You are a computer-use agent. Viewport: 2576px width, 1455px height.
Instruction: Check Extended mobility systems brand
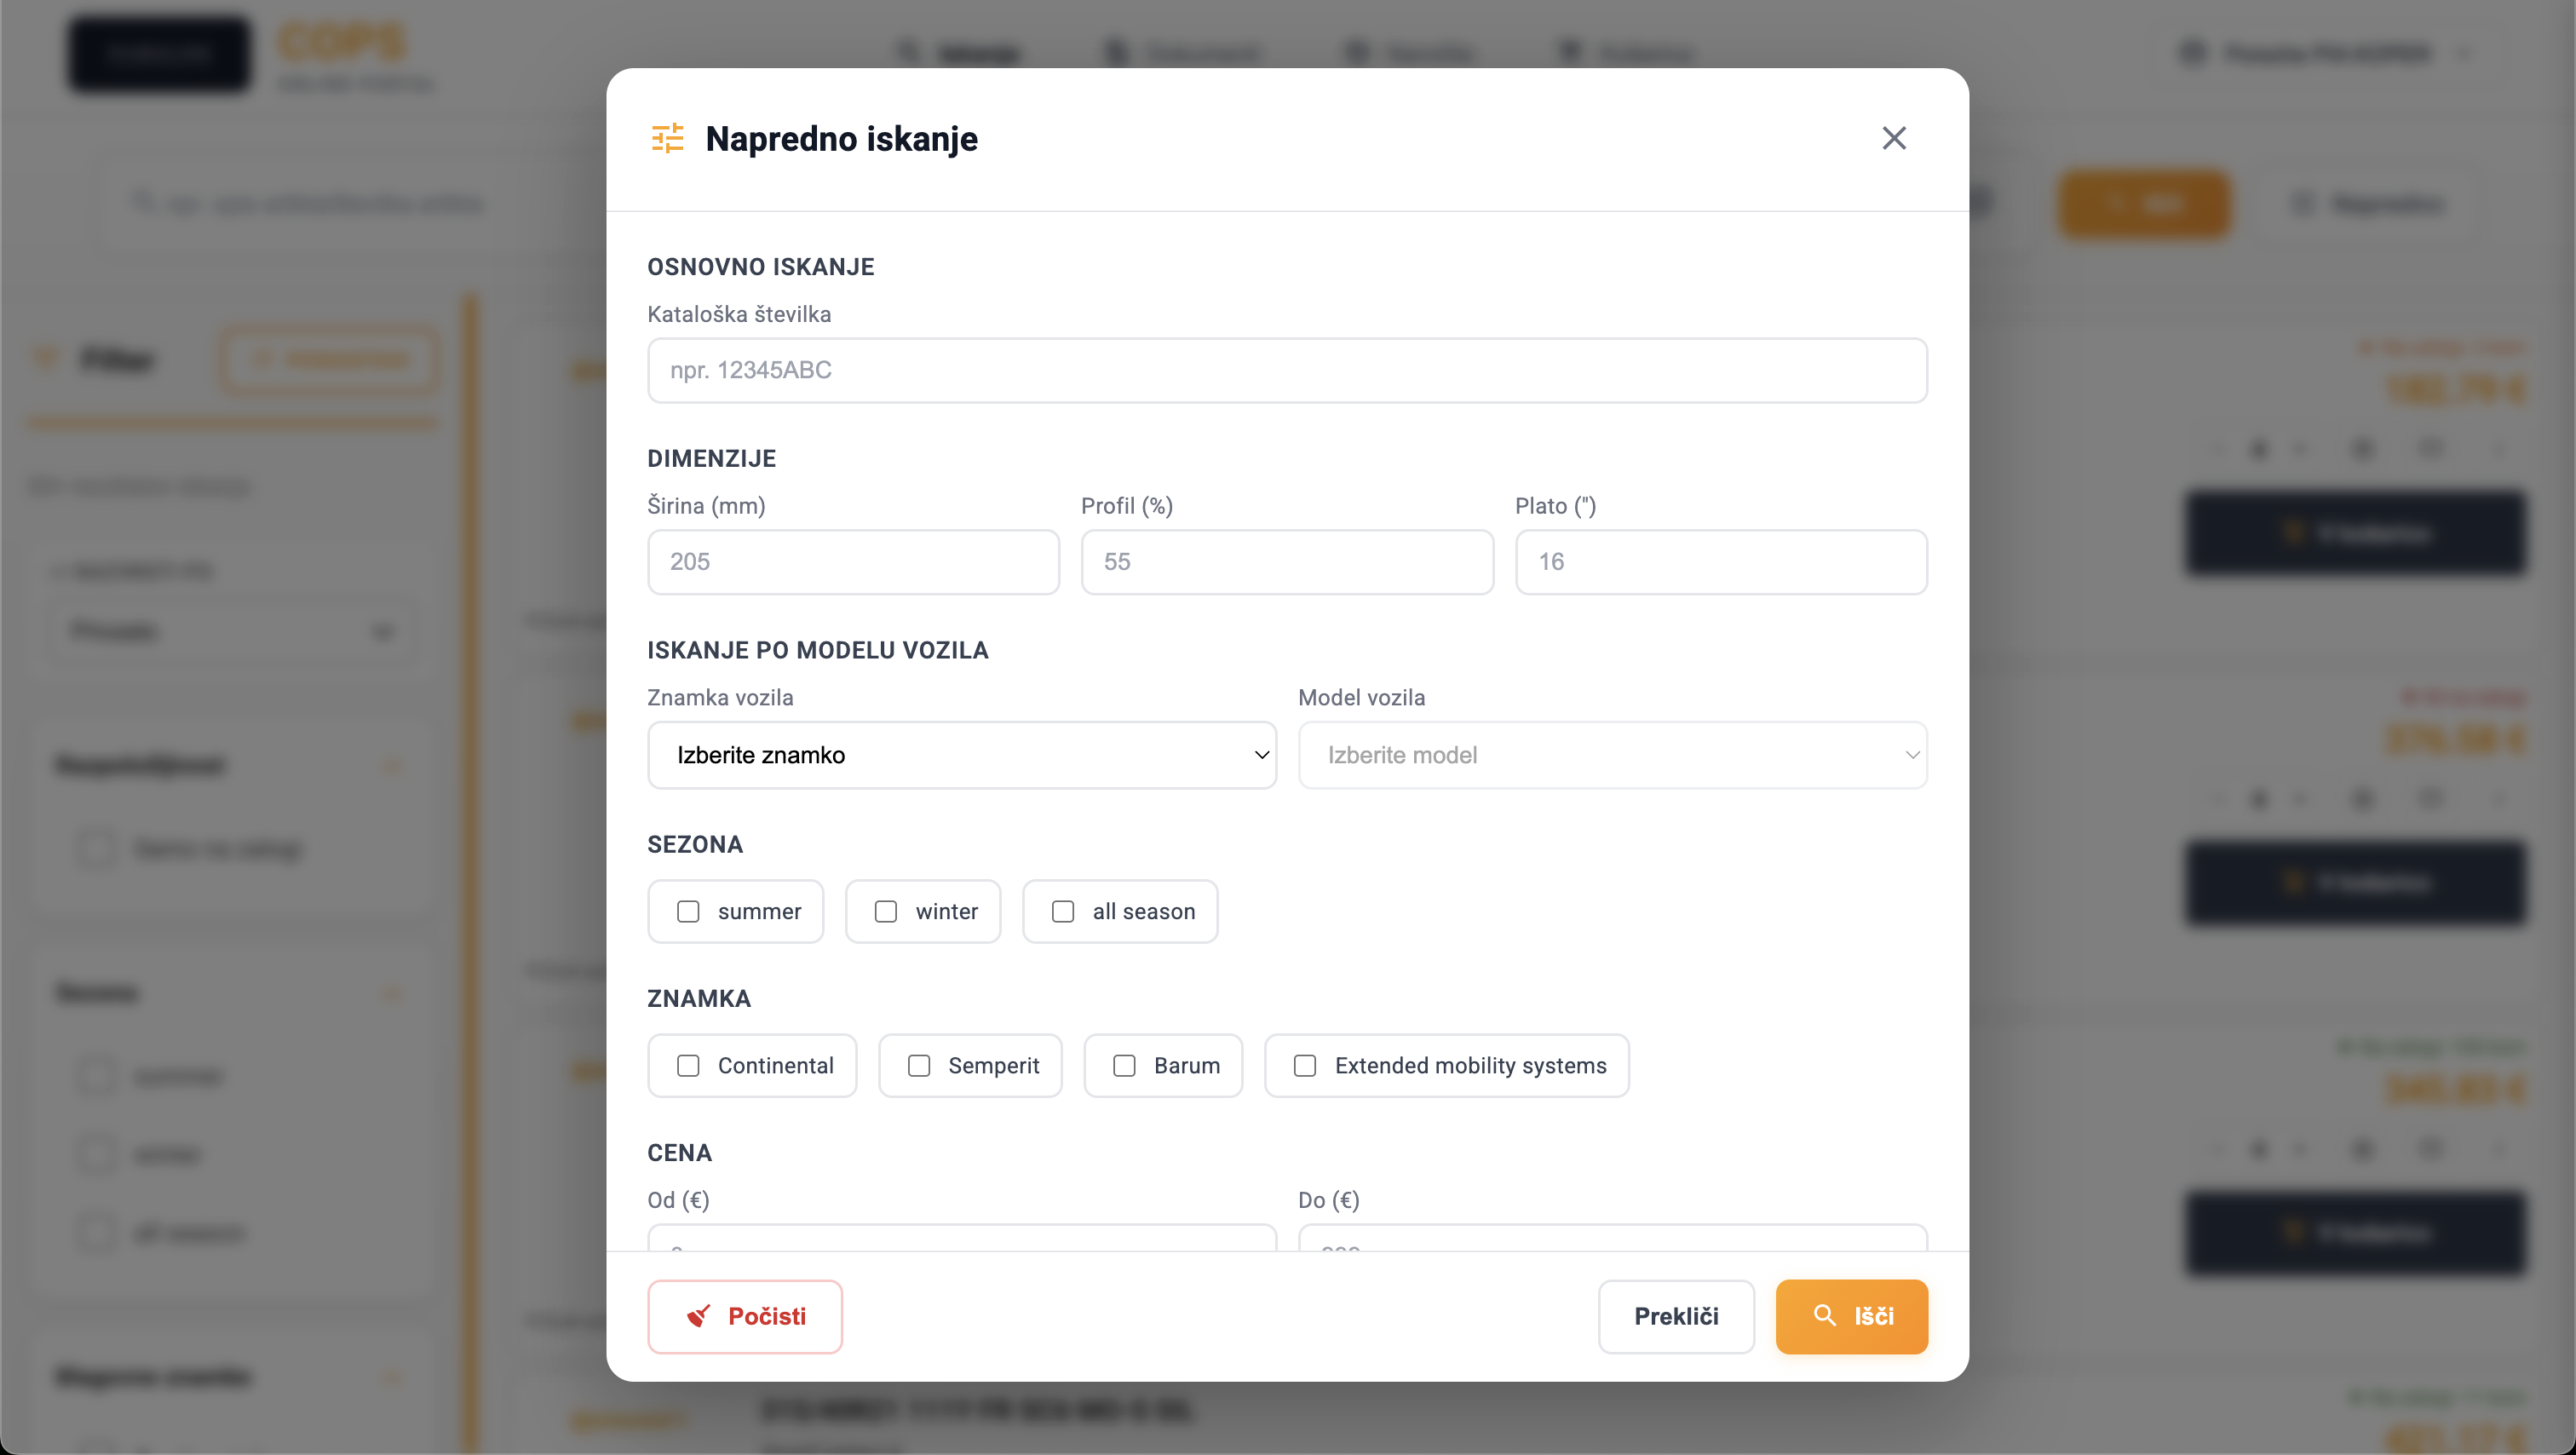point(1305,1065)
